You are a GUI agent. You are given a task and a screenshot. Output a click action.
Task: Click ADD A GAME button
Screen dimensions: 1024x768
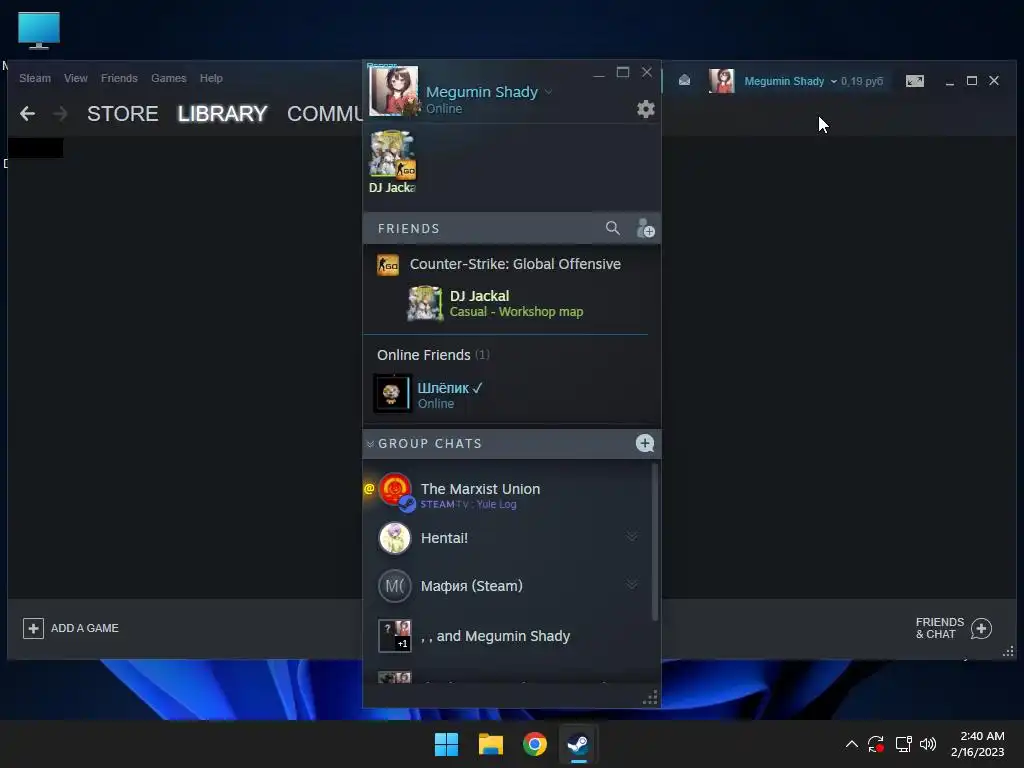71,628
